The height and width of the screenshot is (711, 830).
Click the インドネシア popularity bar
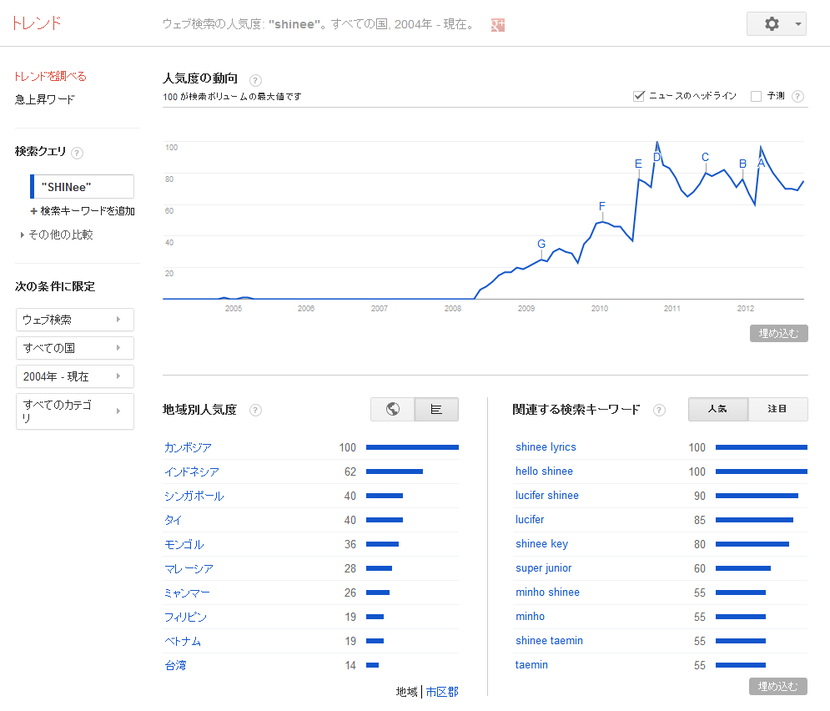click(394, 472)
